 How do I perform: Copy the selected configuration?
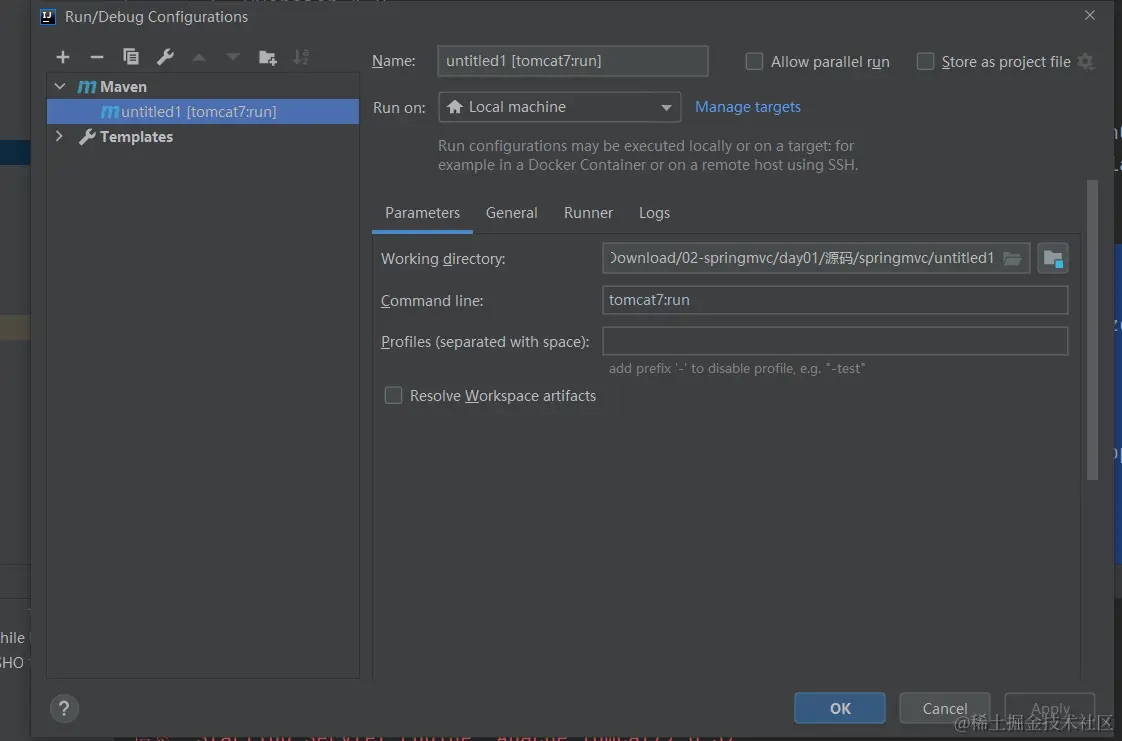click(x=131, y=57)
